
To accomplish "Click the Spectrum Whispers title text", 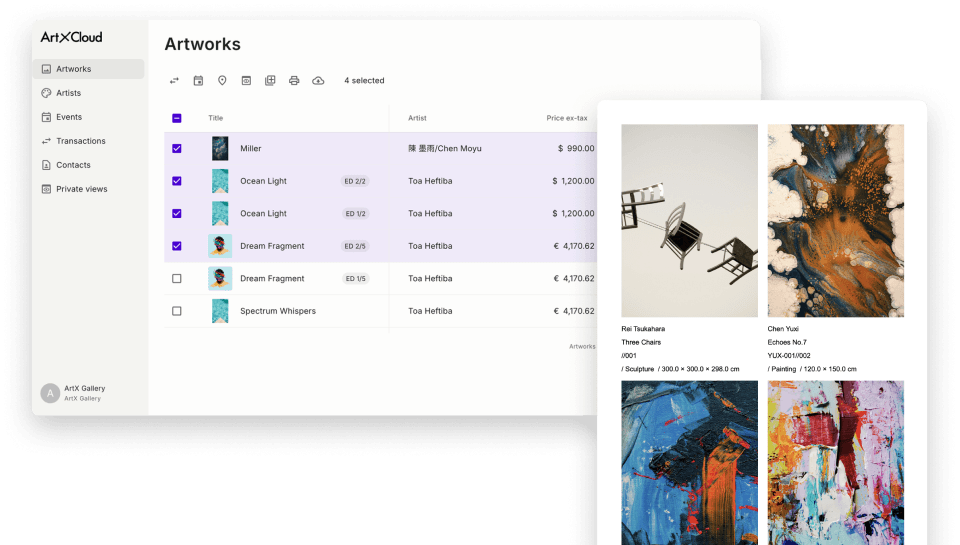I will click(278, 310).
